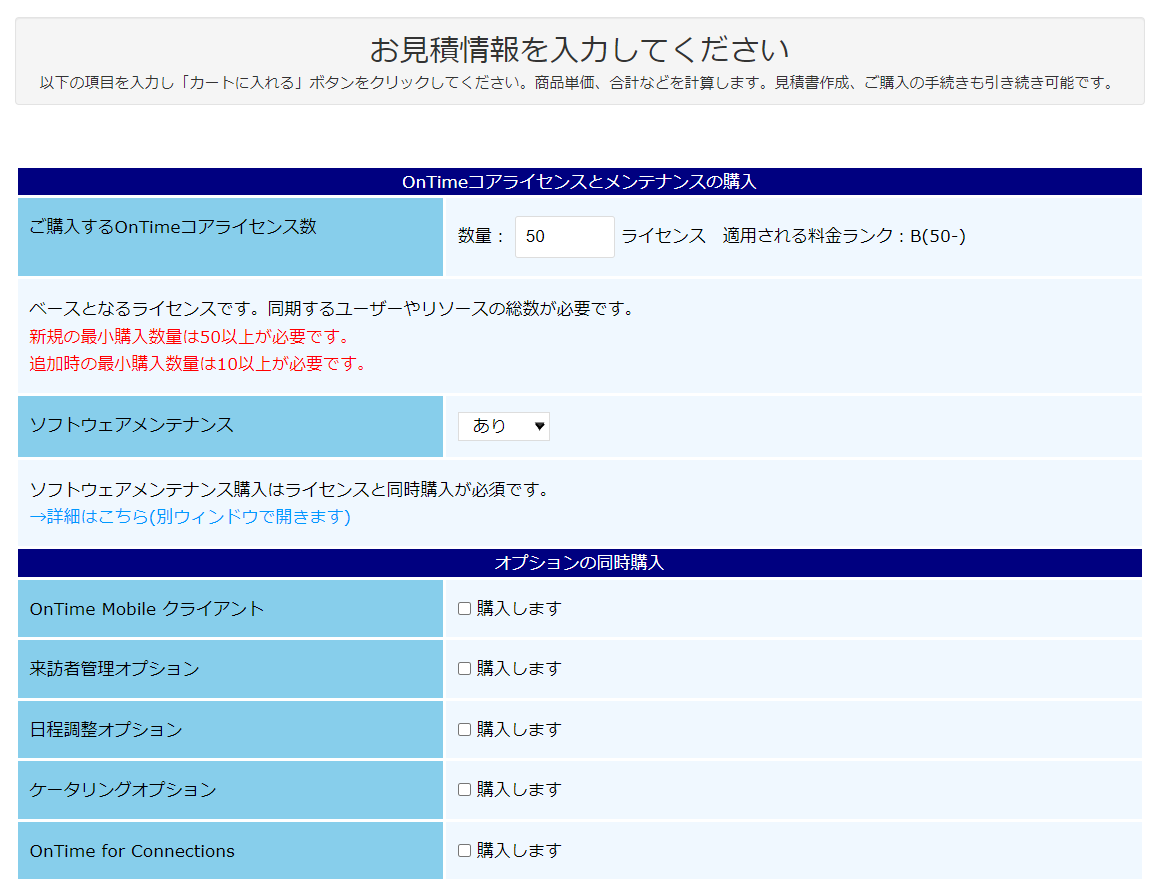The image size is (1150, 880).
Task: Open the ソフトウェアメンテナンス dropdown showing あり
Action: [x=504, y=426]
